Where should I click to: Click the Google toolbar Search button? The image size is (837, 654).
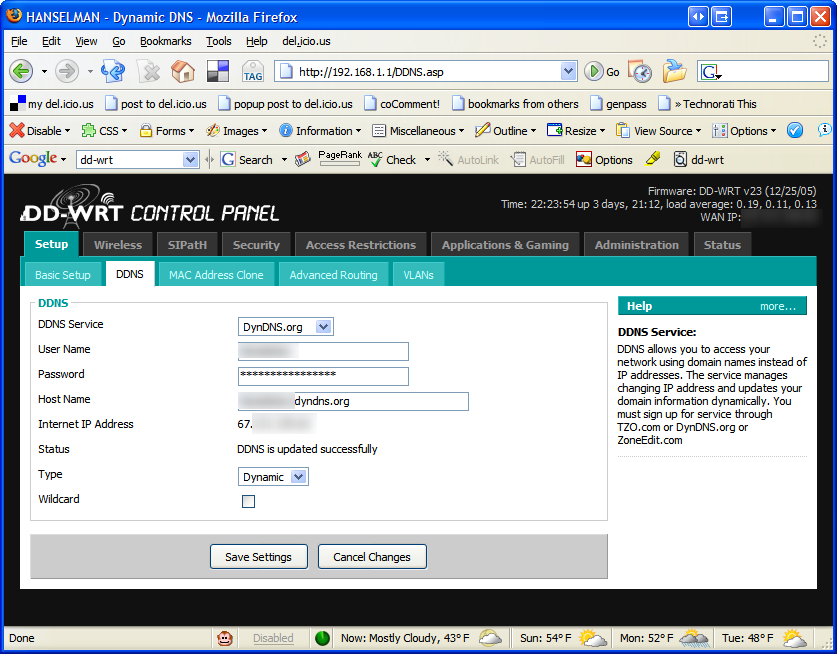point(247,159)
